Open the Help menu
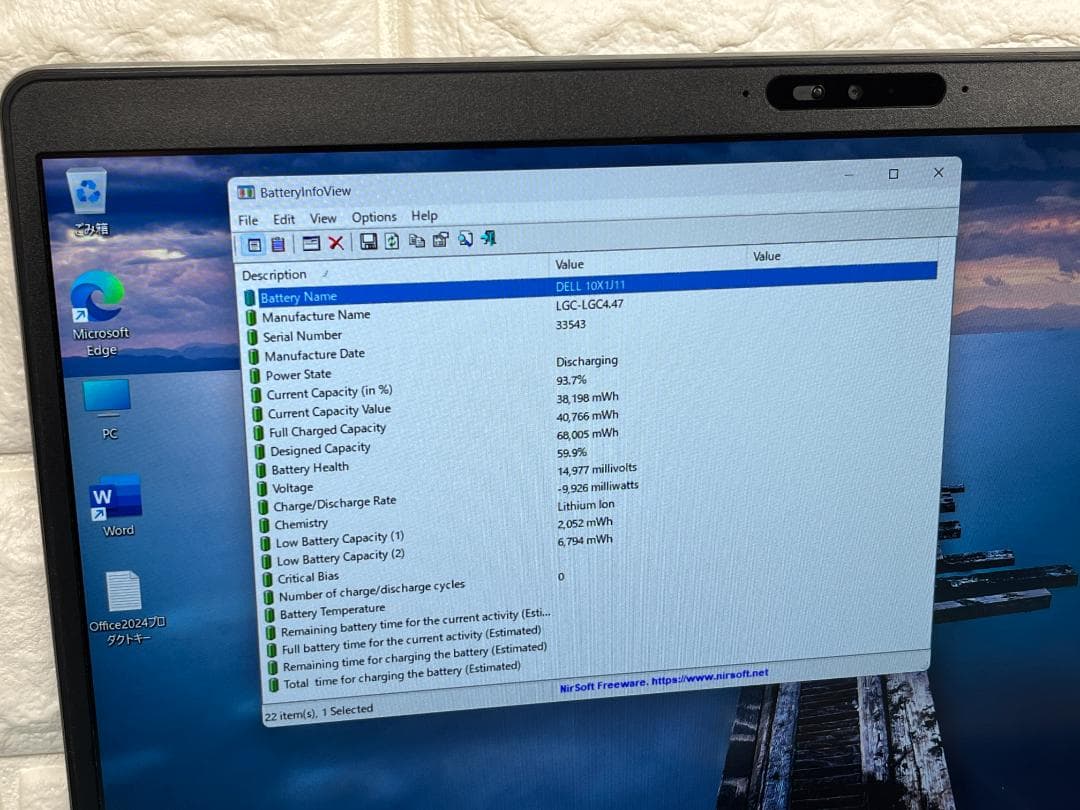 click(425, 215)
